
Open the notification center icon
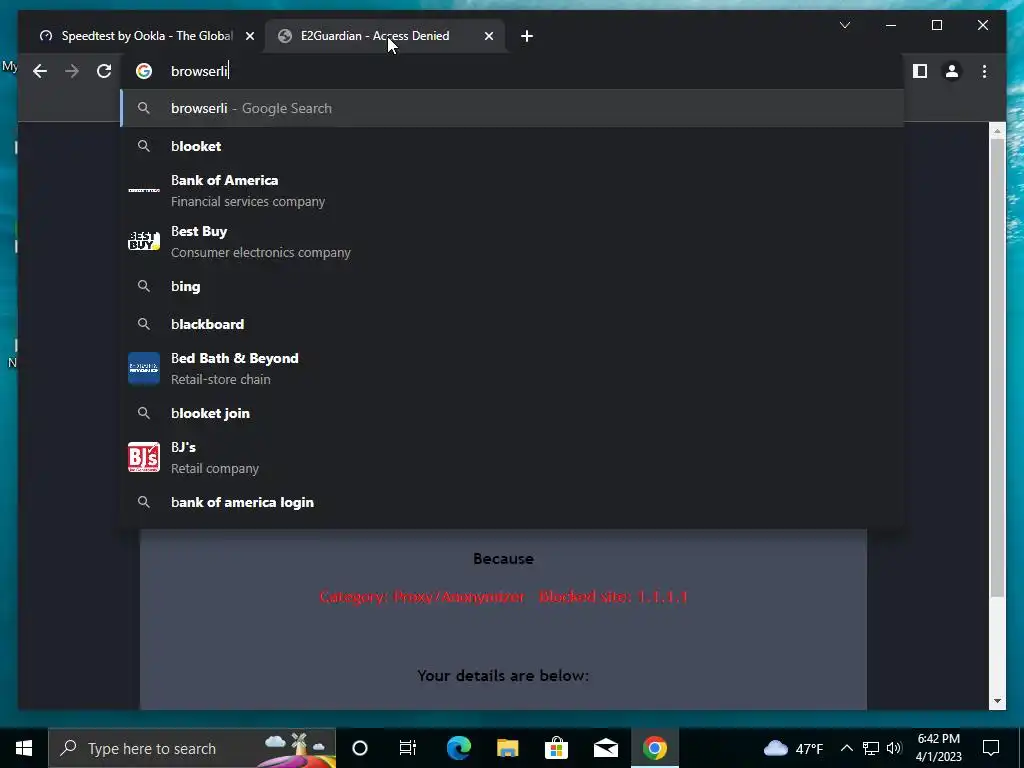tap(991, 748)
